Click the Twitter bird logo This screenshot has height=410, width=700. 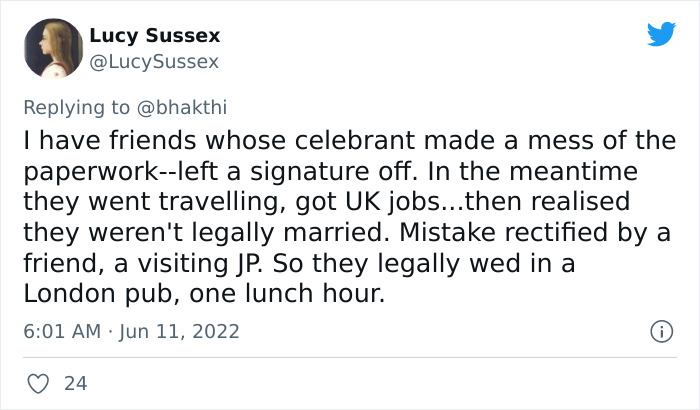[x=661, y=35]
